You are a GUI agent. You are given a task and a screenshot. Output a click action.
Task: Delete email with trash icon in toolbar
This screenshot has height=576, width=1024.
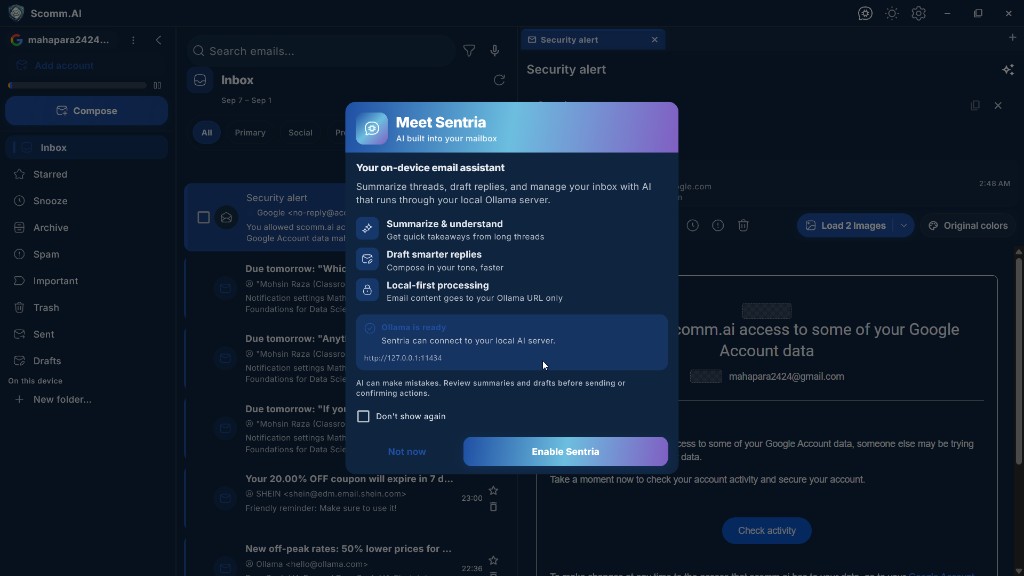click(x=743, y=225)
